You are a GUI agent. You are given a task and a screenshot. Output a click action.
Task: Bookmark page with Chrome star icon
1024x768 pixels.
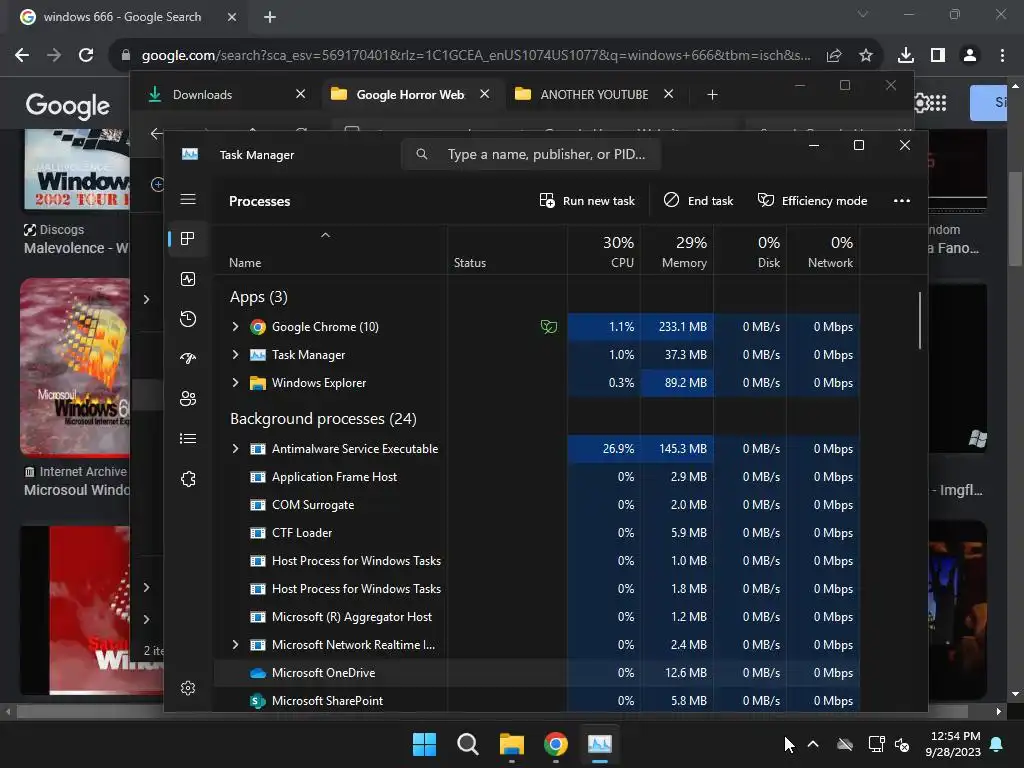(866, 55)
